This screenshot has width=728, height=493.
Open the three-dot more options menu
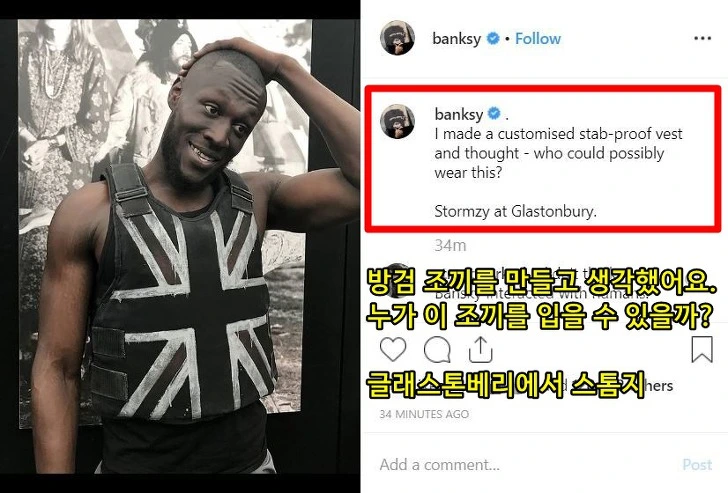click(702, 39)
